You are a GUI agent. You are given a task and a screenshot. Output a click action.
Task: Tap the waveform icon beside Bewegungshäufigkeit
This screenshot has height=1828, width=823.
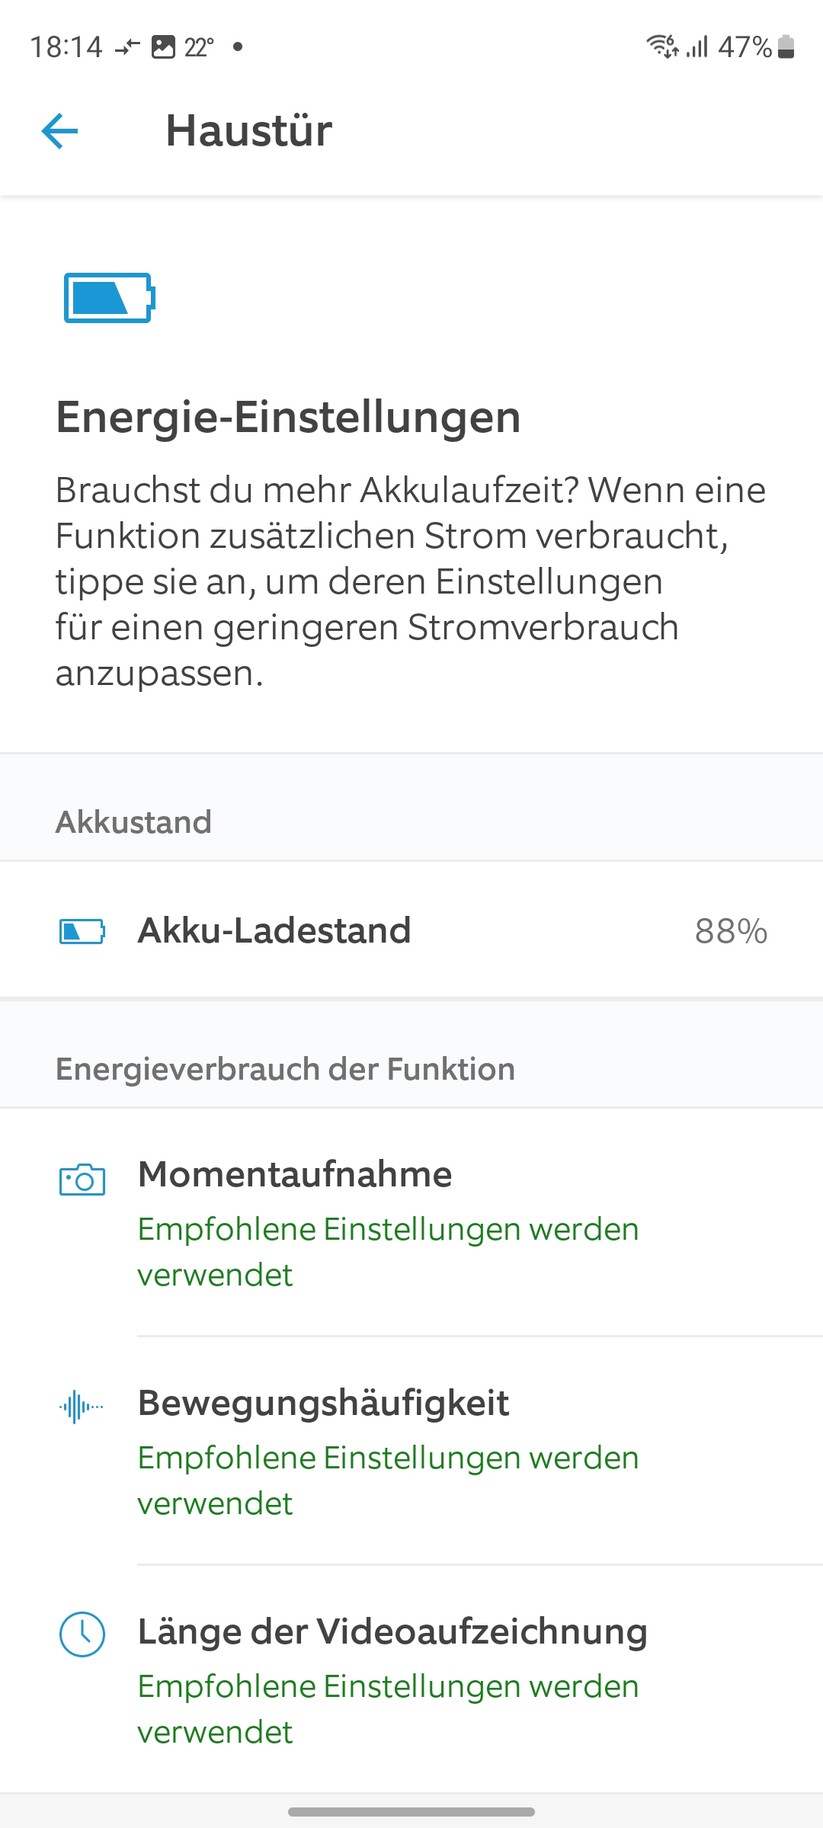tap(81, 1406)
